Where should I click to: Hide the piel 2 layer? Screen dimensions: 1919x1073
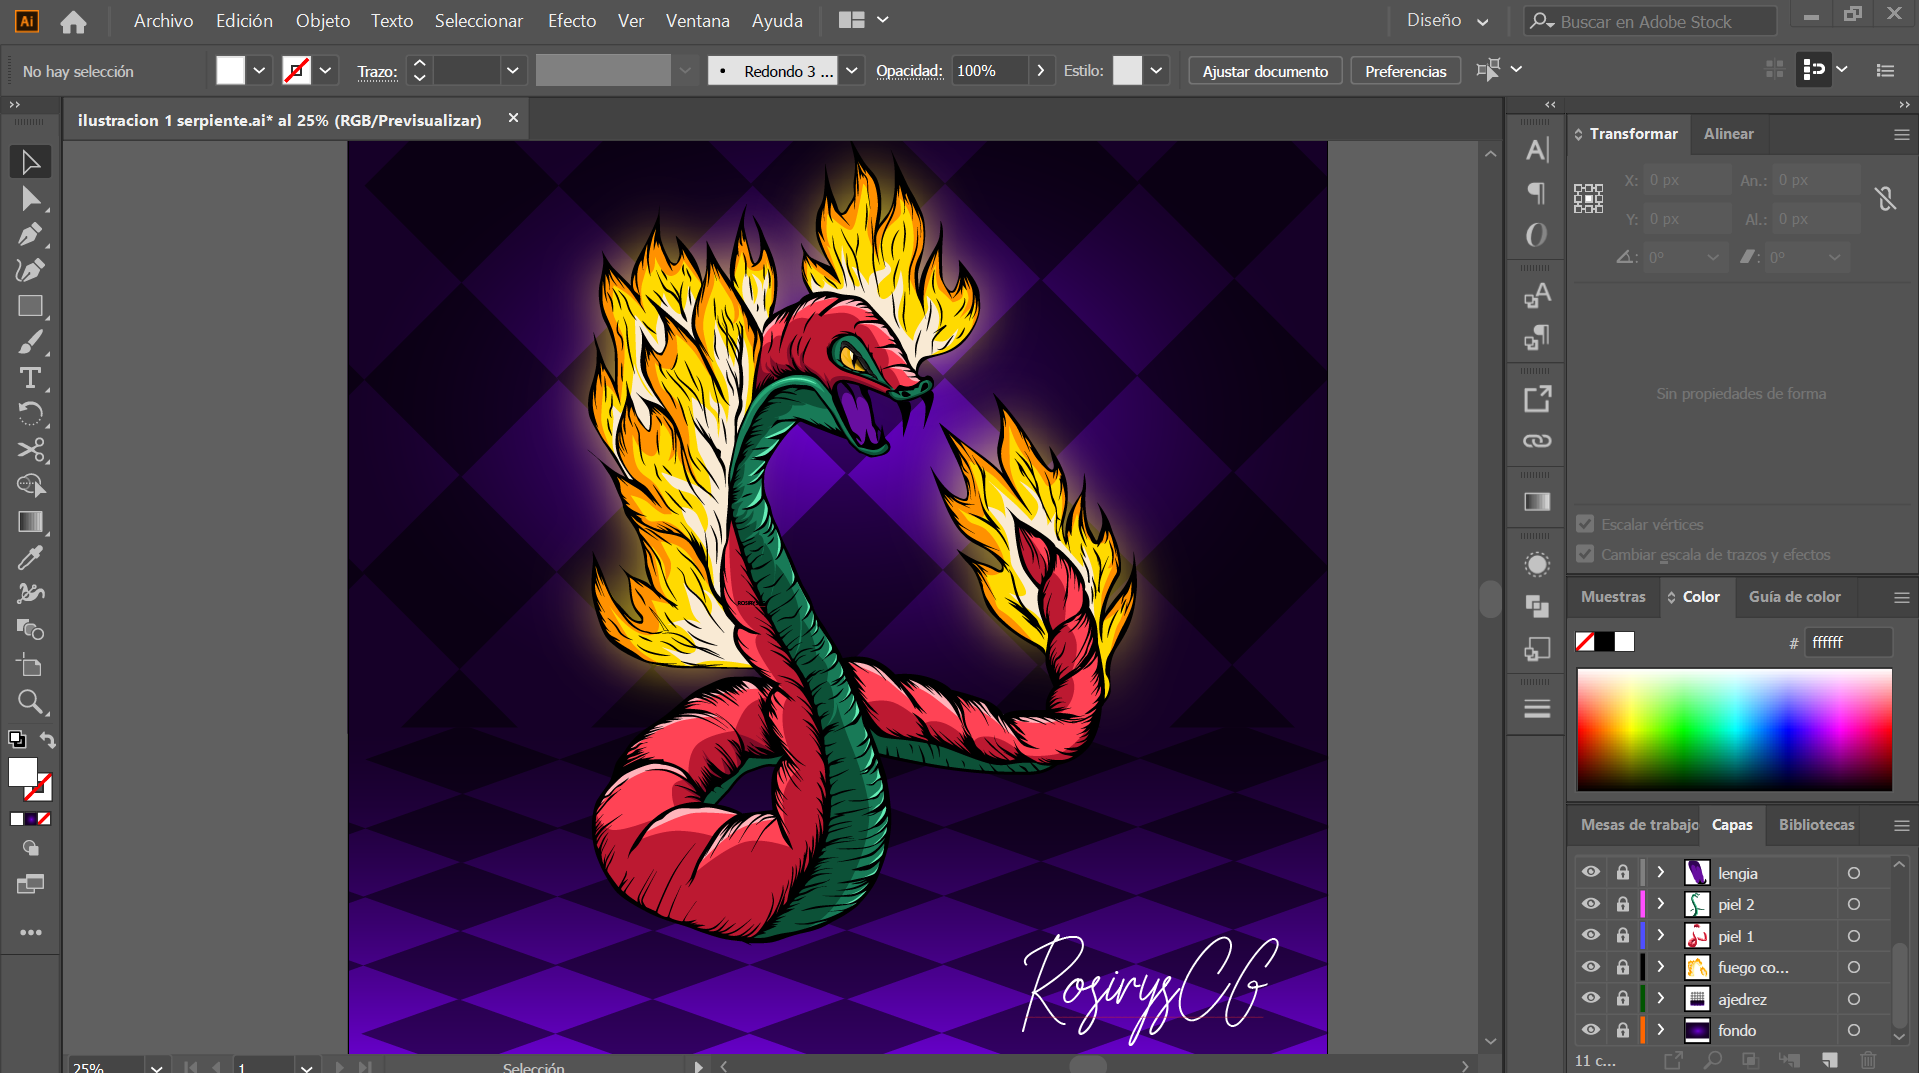click(1590, 904)
